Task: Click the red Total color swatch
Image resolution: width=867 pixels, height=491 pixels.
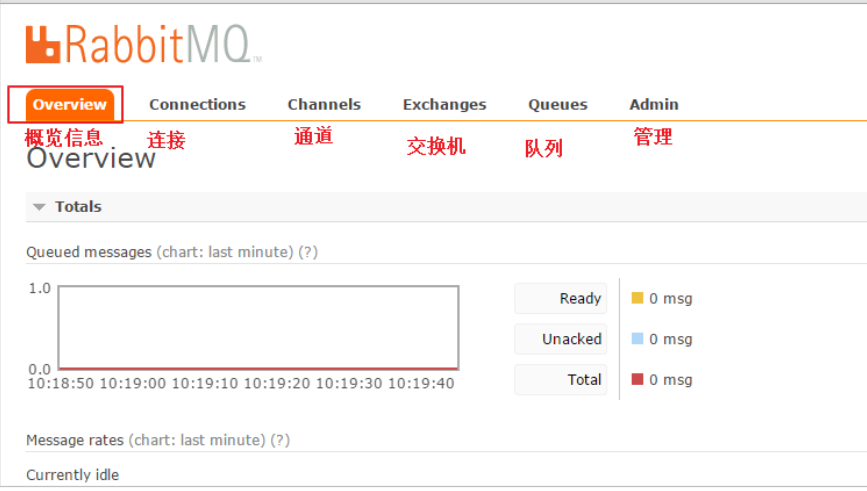Action: click(x=637, y=380)
